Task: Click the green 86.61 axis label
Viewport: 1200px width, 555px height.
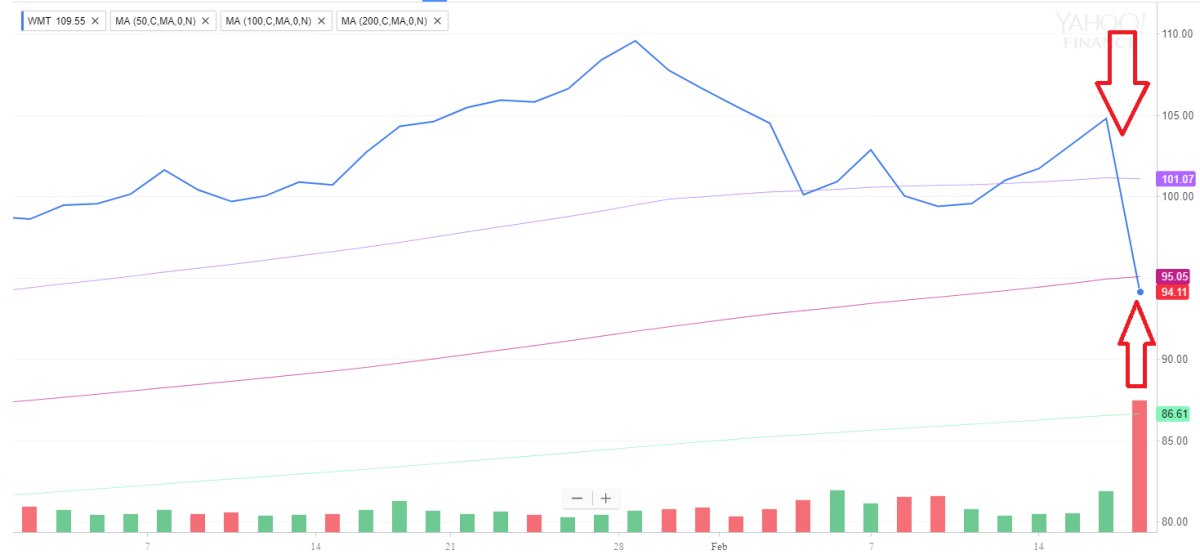Action: 1171,413
